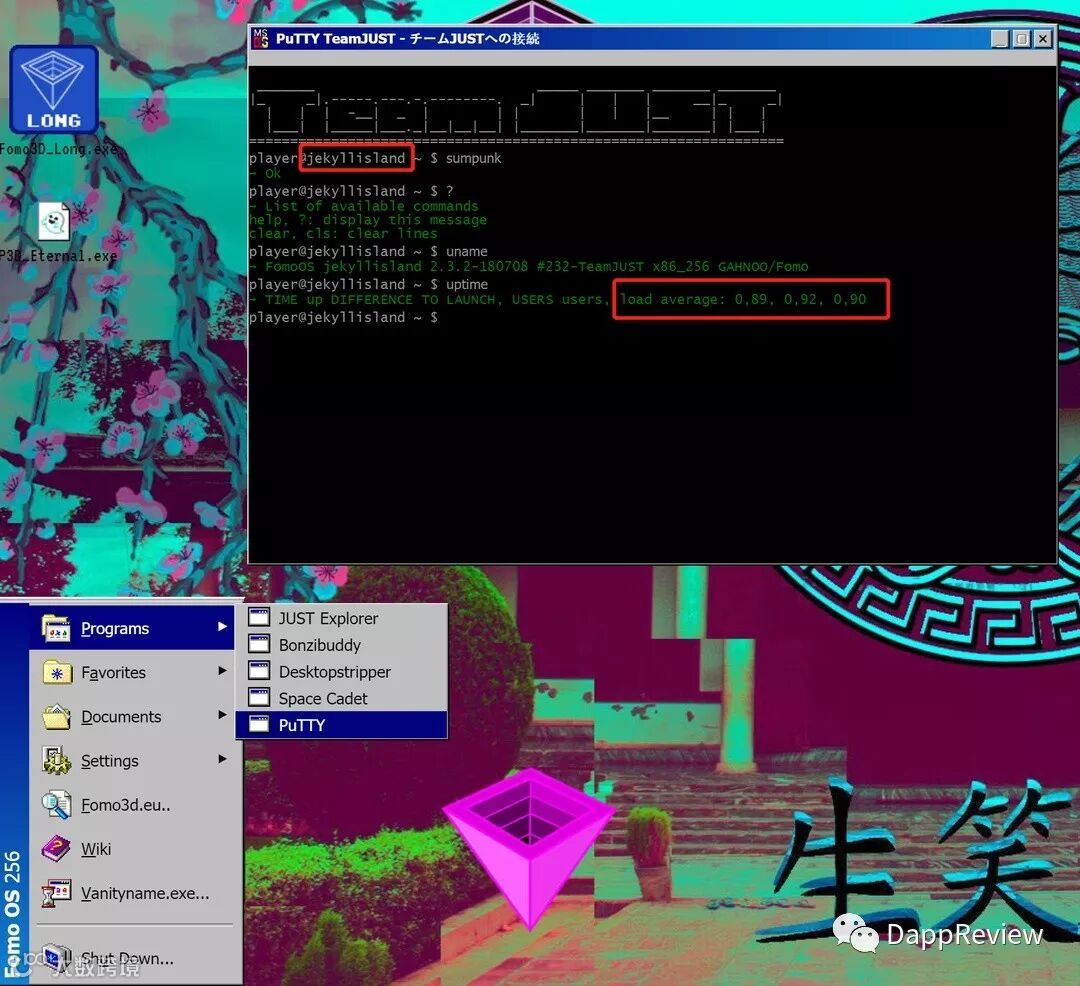Click the Wiki help book icon
This screenshot has width=1080, height=986.
click(x=56, y=848)
